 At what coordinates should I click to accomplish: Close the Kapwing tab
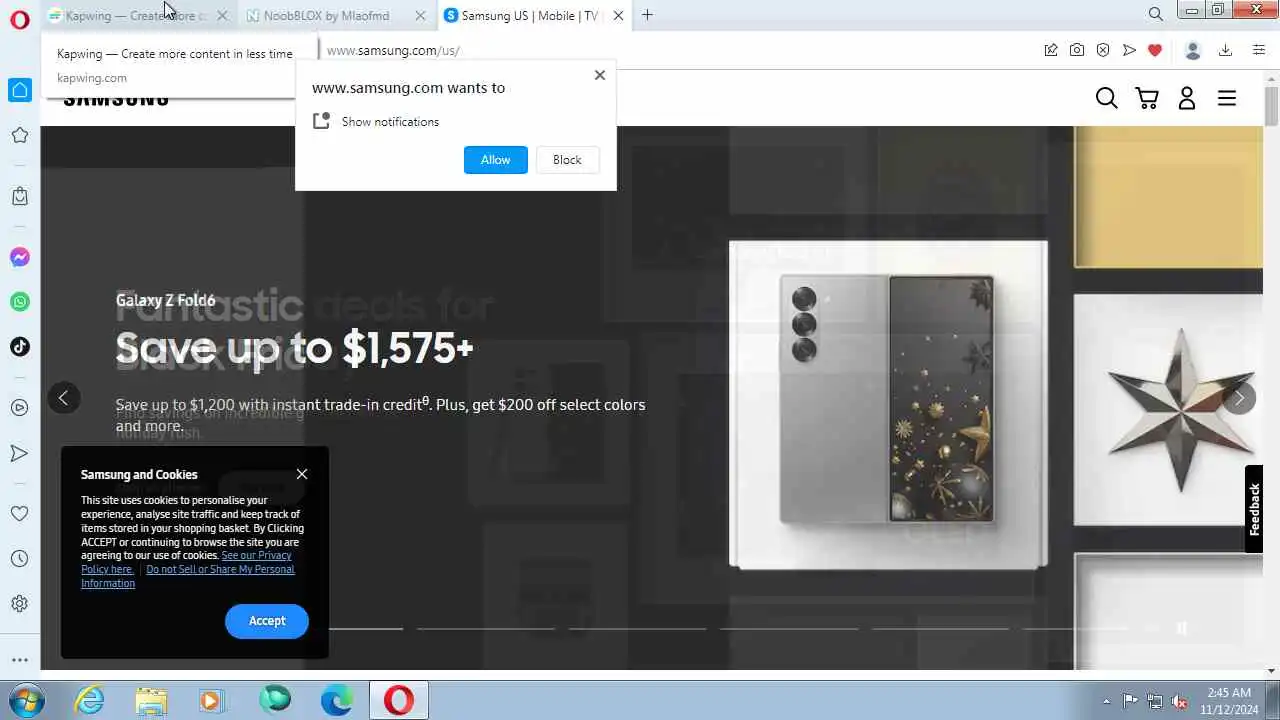click(222, 15)
